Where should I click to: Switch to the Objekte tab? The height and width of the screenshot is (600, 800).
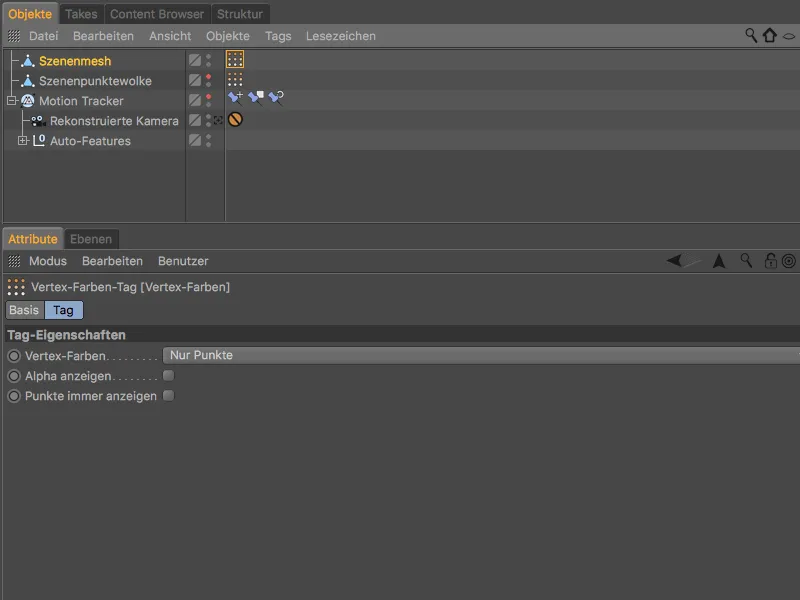(30, 14)
